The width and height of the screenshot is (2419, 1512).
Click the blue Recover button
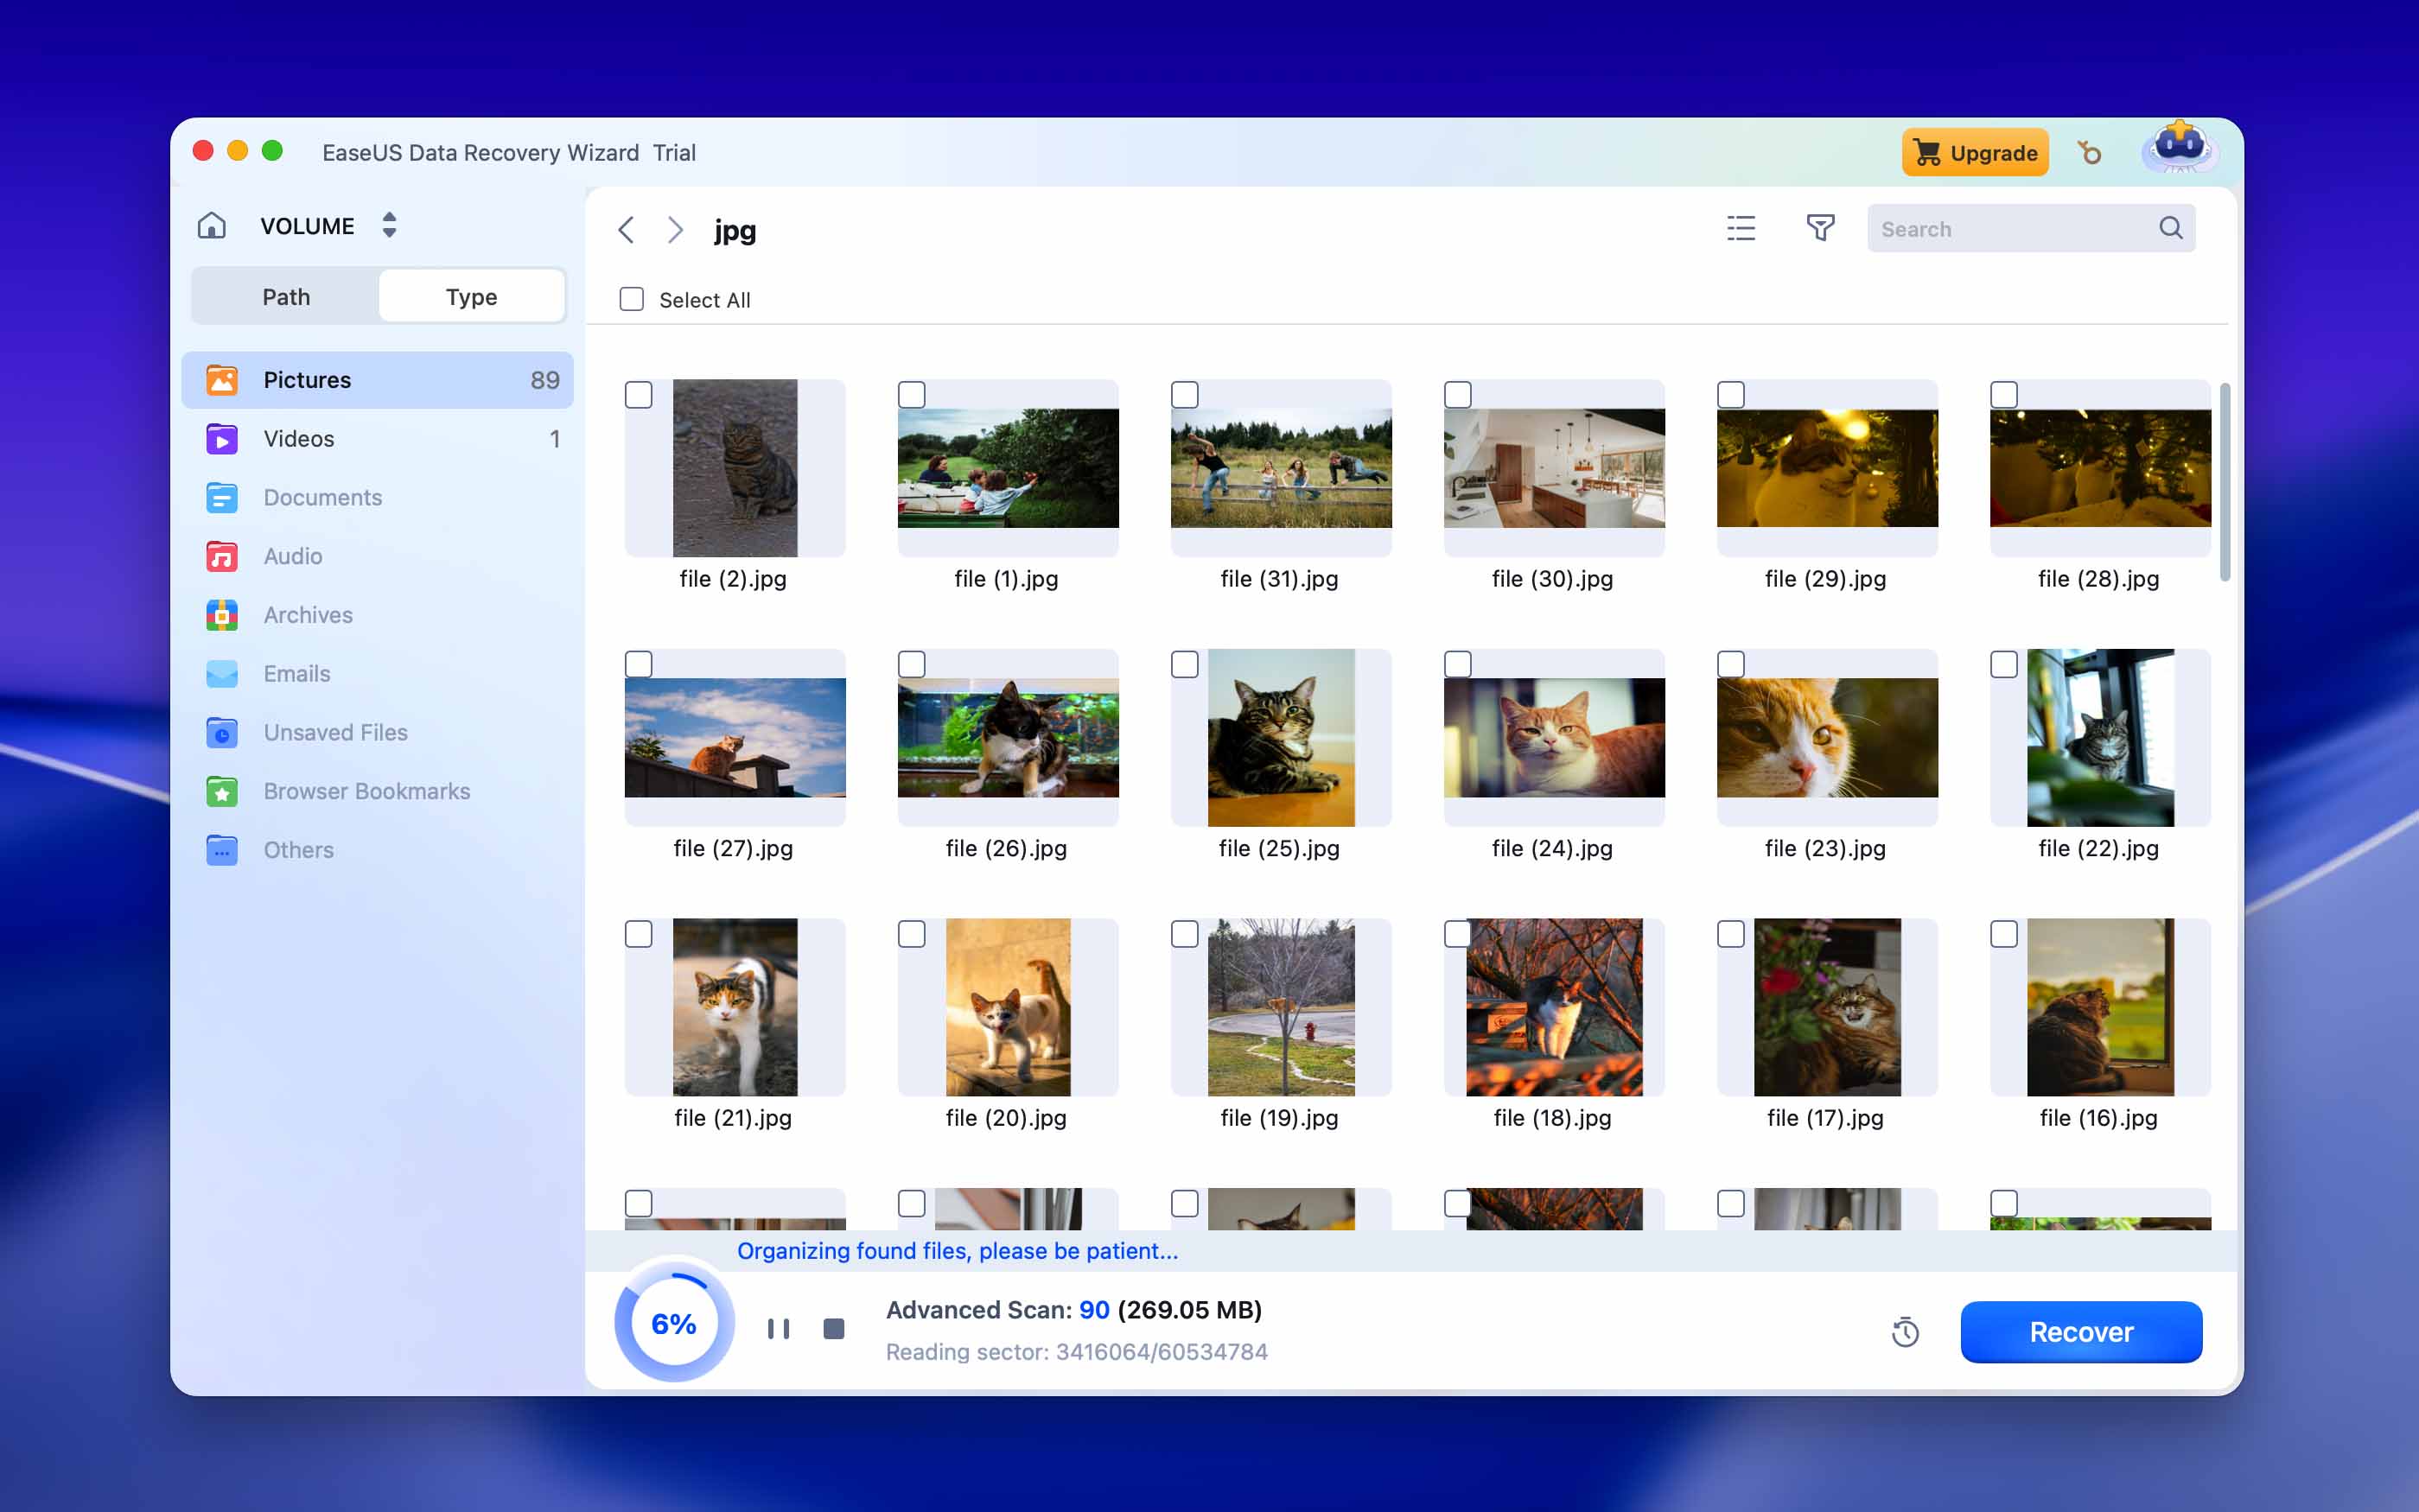(x=2080, y=1331)
